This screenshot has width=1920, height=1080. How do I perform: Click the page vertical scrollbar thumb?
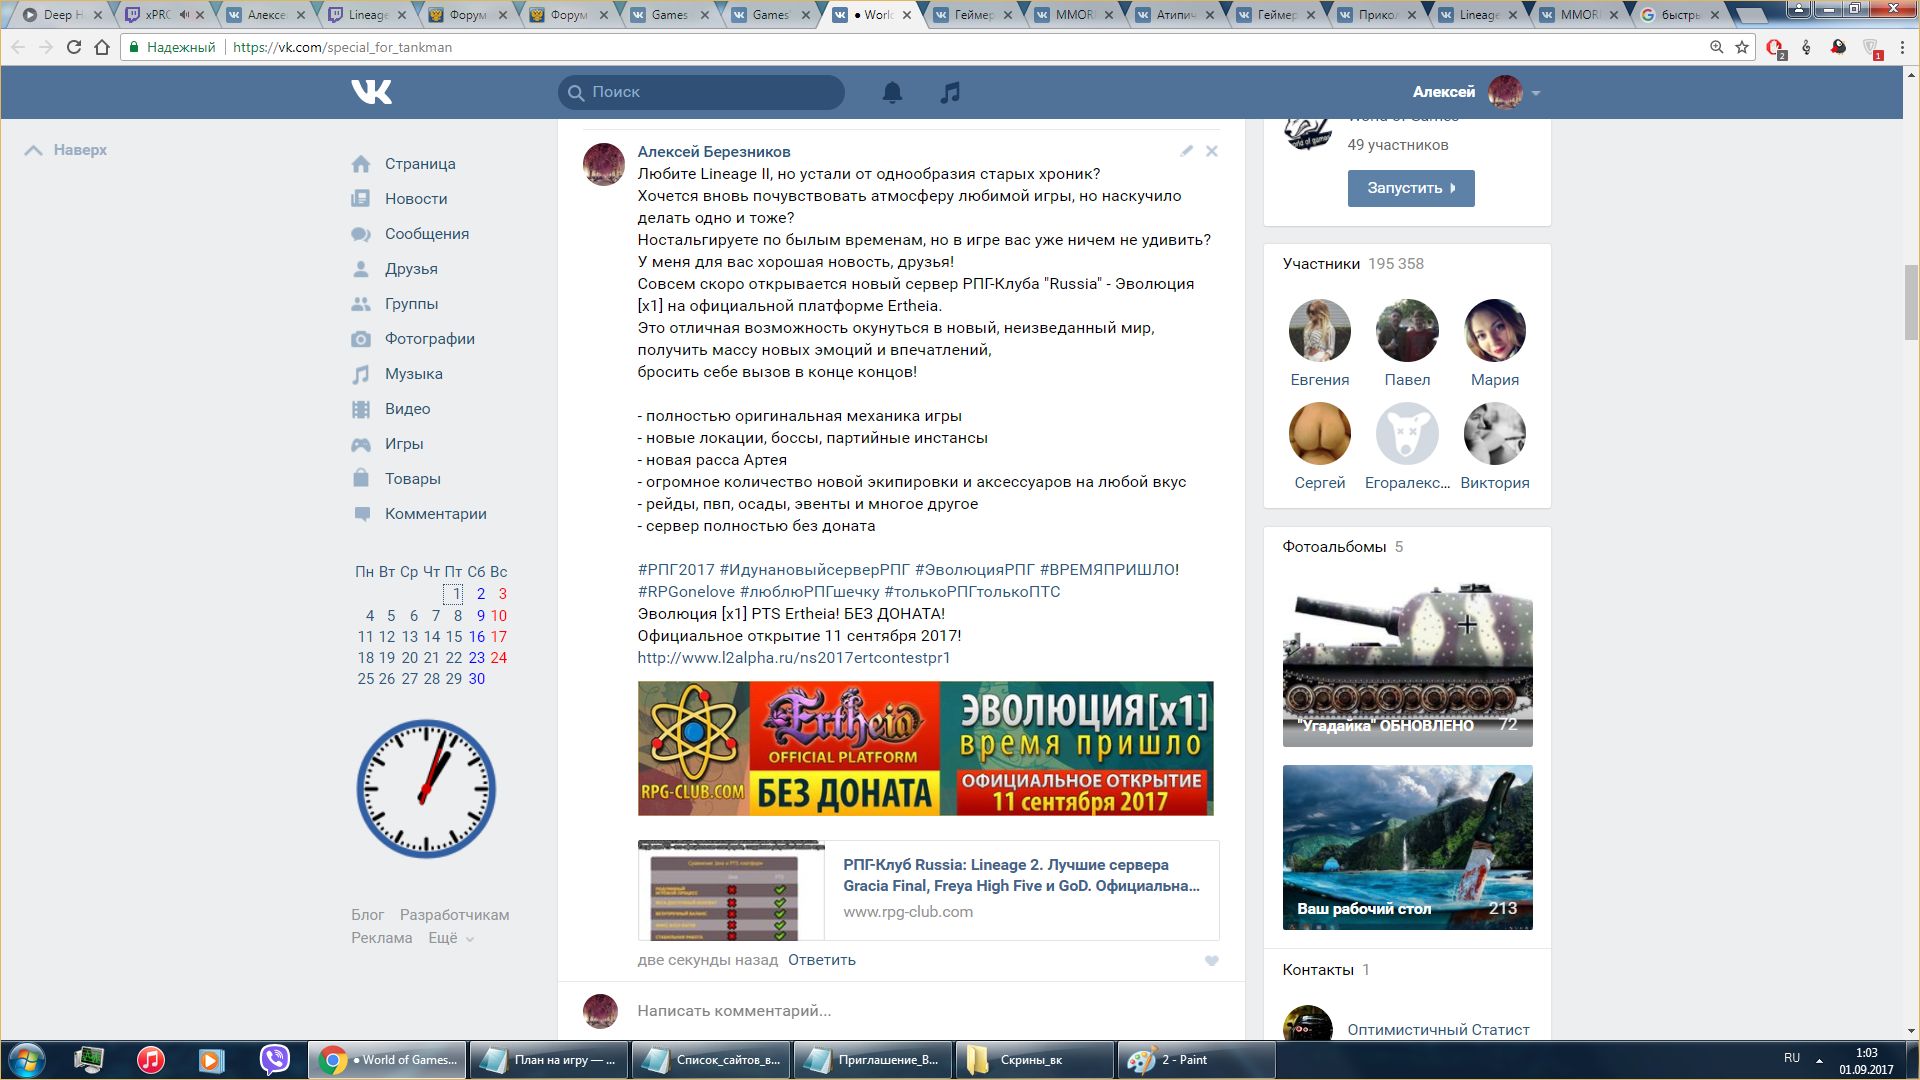pyautogui.click(x=1911, y=303)
